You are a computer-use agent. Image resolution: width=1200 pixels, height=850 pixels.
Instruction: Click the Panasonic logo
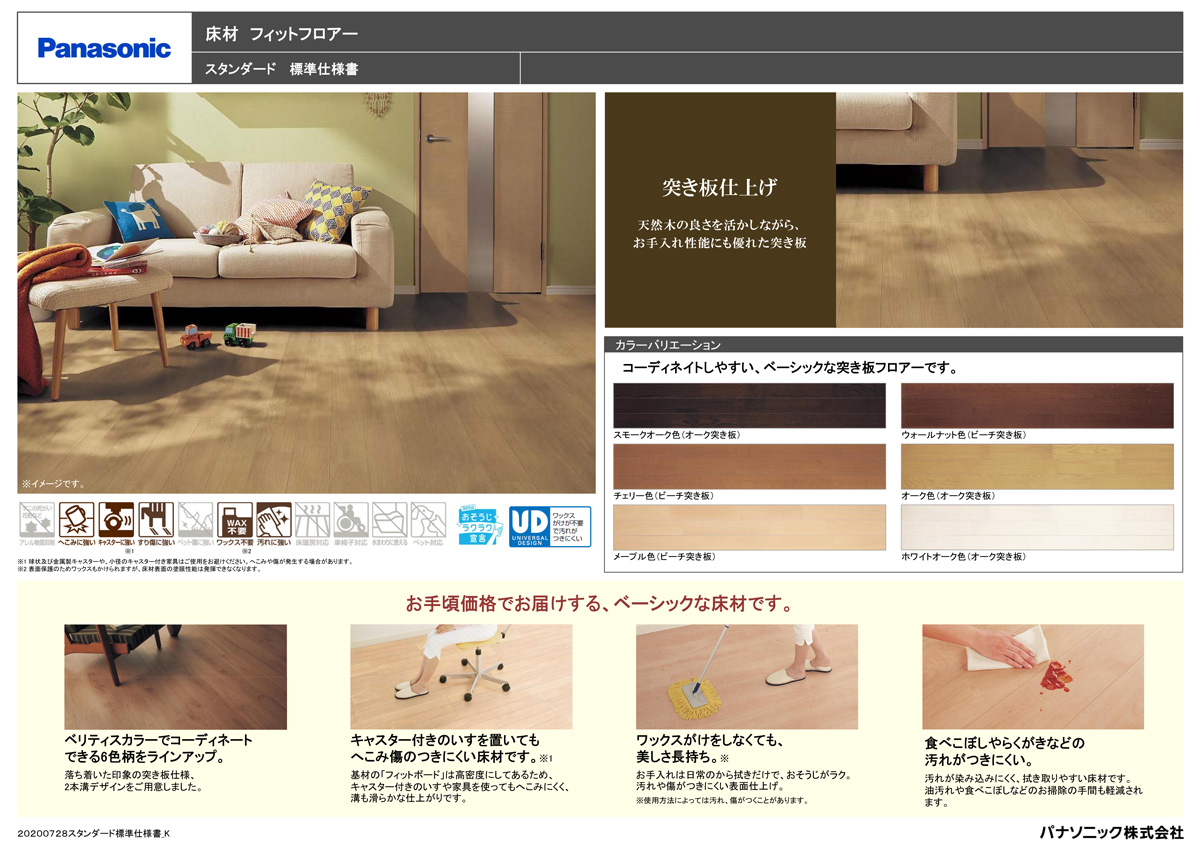click(104, 48)
